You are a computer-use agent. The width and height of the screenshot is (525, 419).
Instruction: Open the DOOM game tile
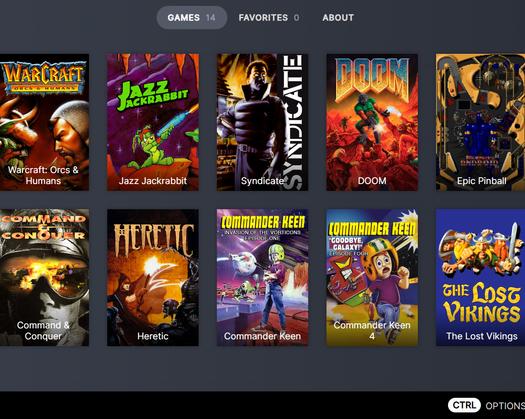point(372,122)
